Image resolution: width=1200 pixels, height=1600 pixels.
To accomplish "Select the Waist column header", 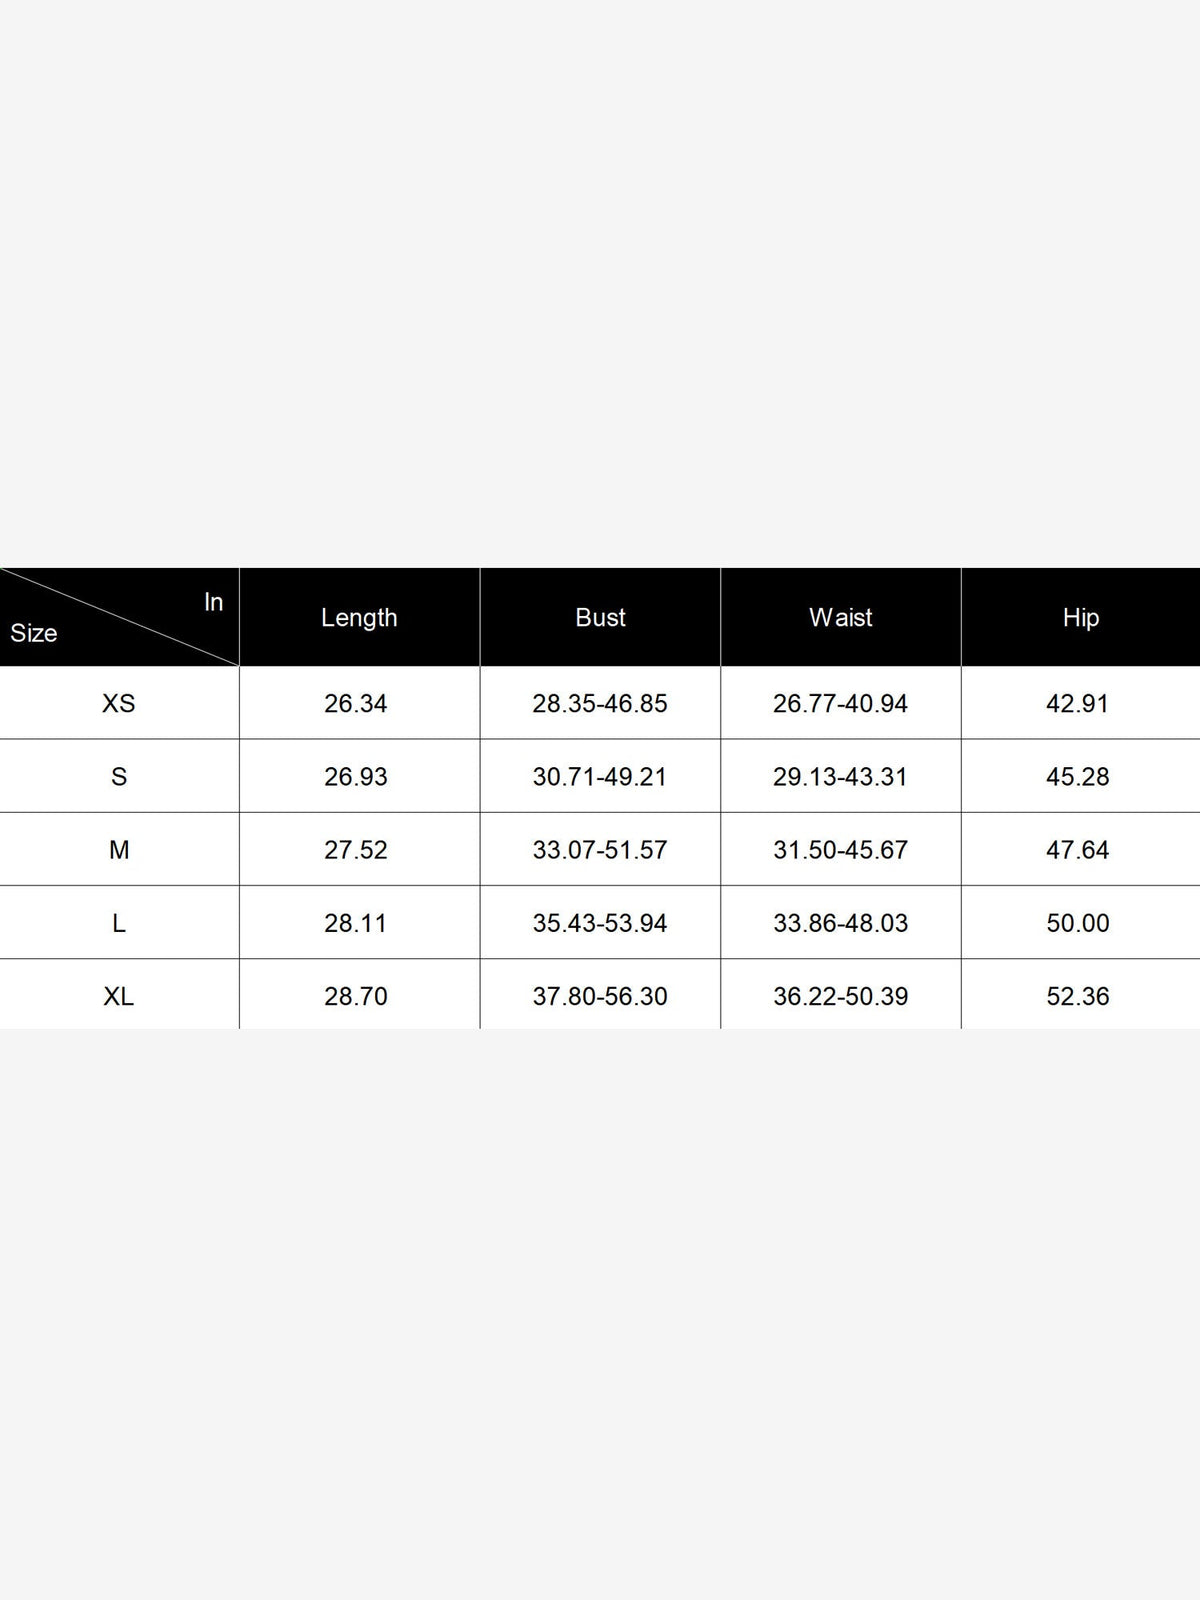I will click(x=840, y=618).
